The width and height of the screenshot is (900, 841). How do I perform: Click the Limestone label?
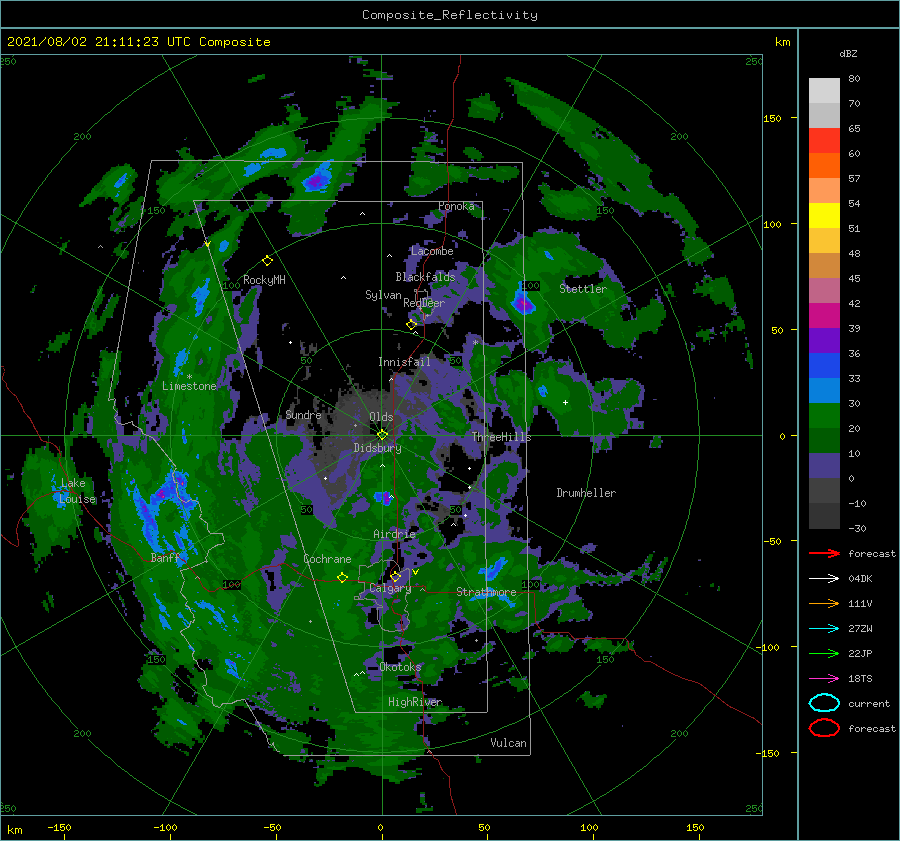[x=189, y=386]
